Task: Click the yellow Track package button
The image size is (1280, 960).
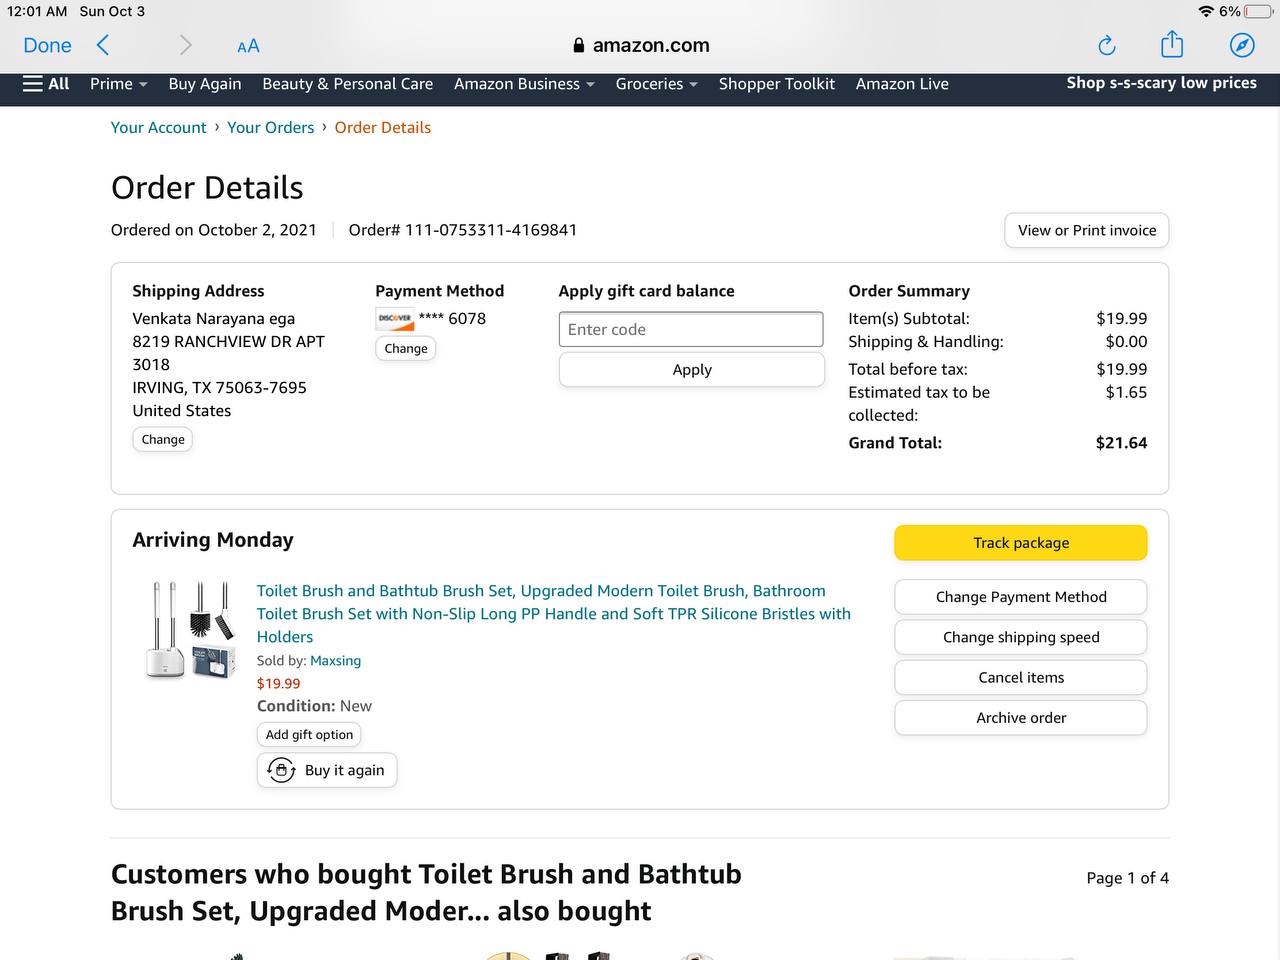Action: pos(1020,543)
